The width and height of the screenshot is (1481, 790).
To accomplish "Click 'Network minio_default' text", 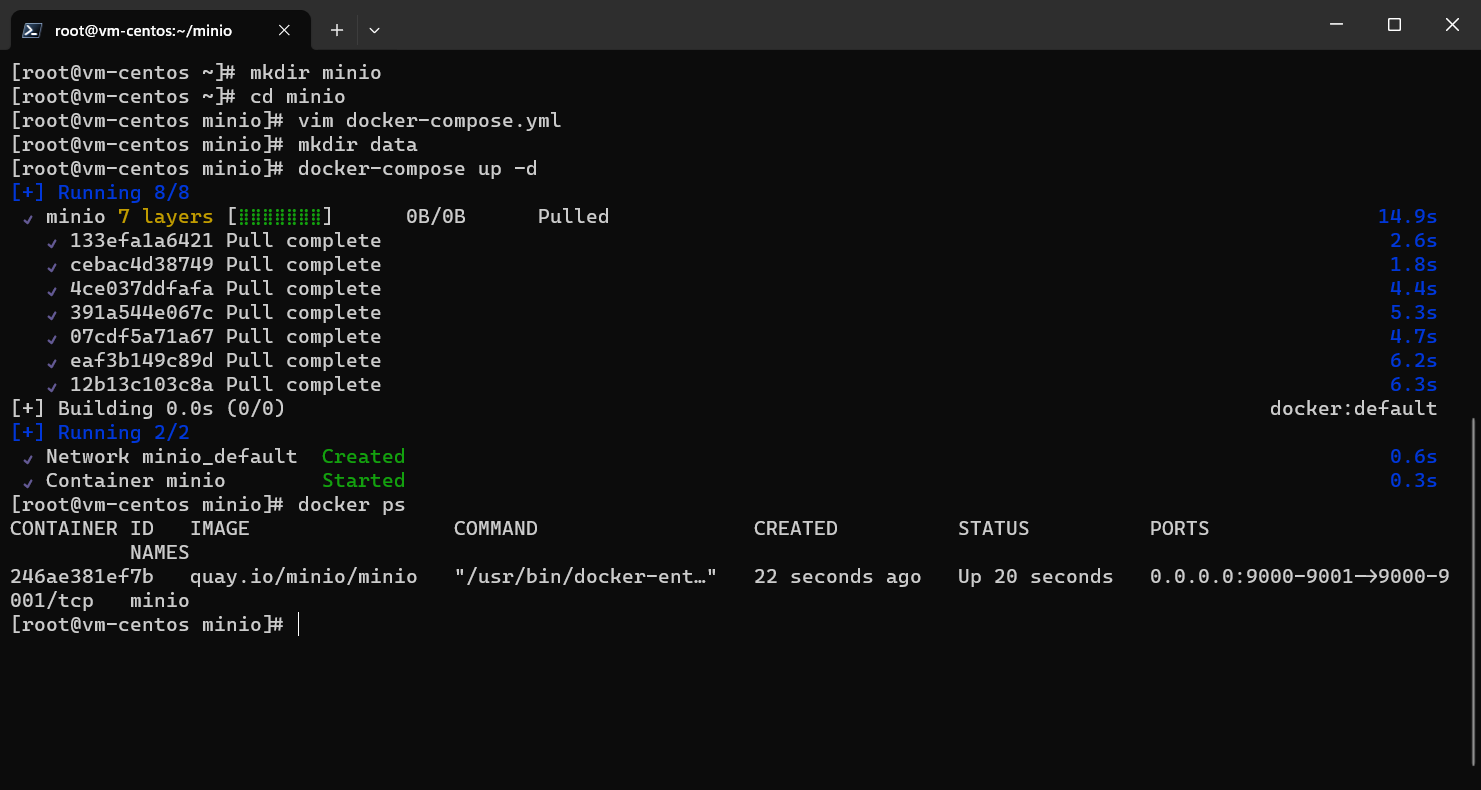I will [x=172, y=457].
